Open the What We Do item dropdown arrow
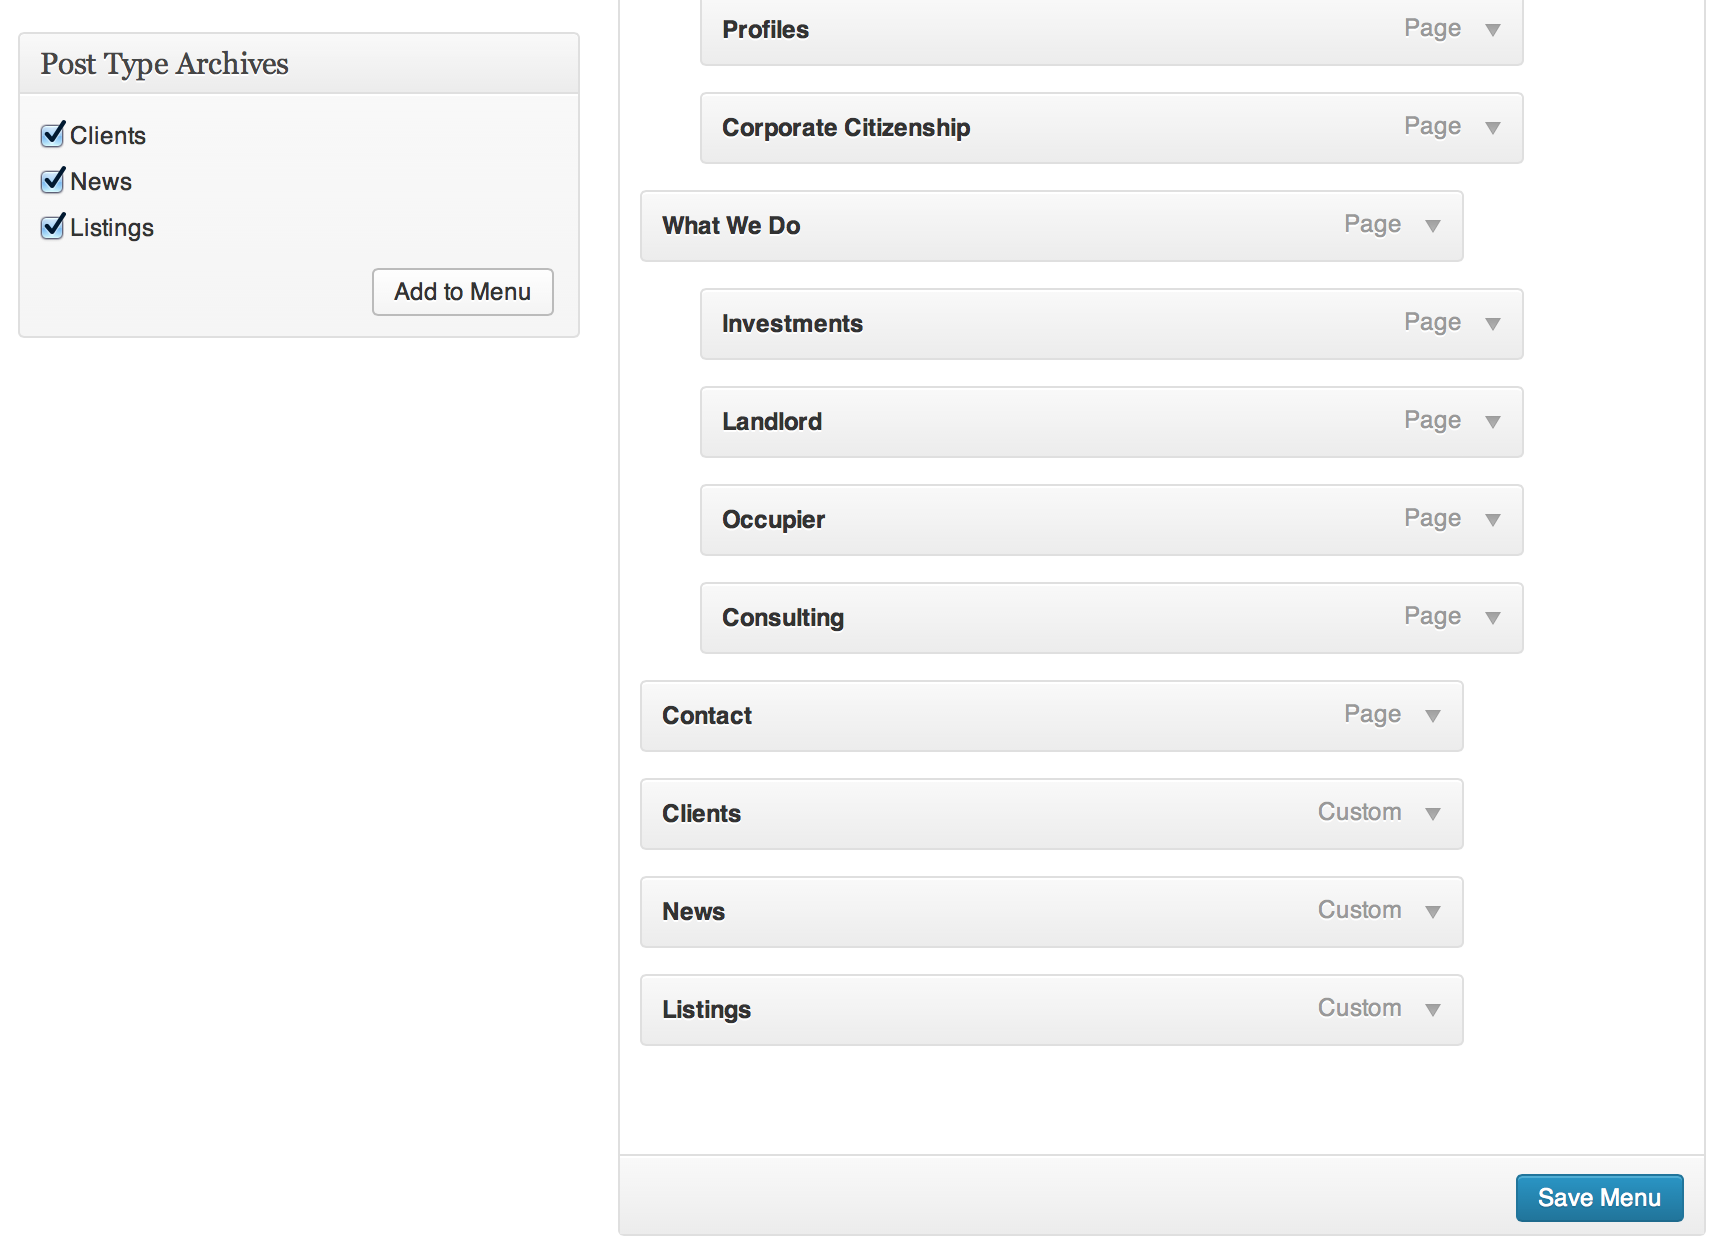Viewport: 1722px width, 1240px height. click(1433, 226)
